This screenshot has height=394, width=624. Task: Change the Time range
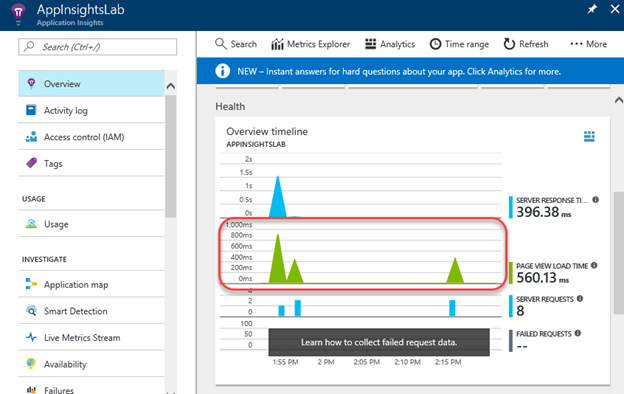[x=459, y=44]
